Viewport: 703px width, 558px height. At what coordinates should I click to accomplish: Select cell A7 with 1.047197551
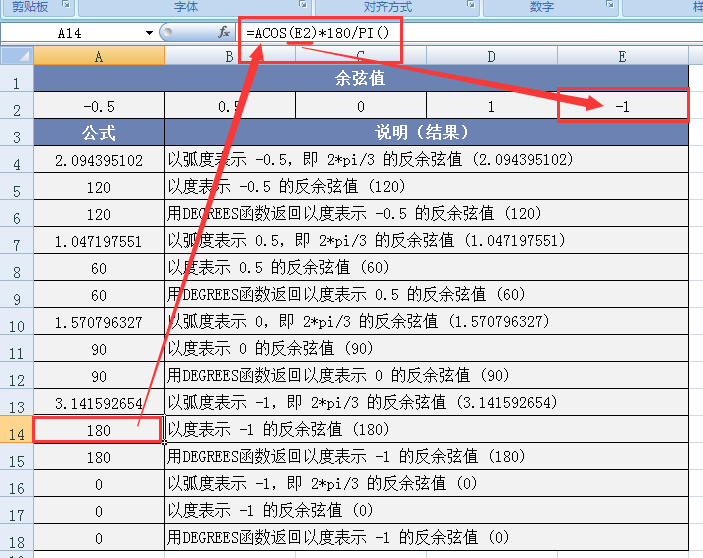(99, 241)
